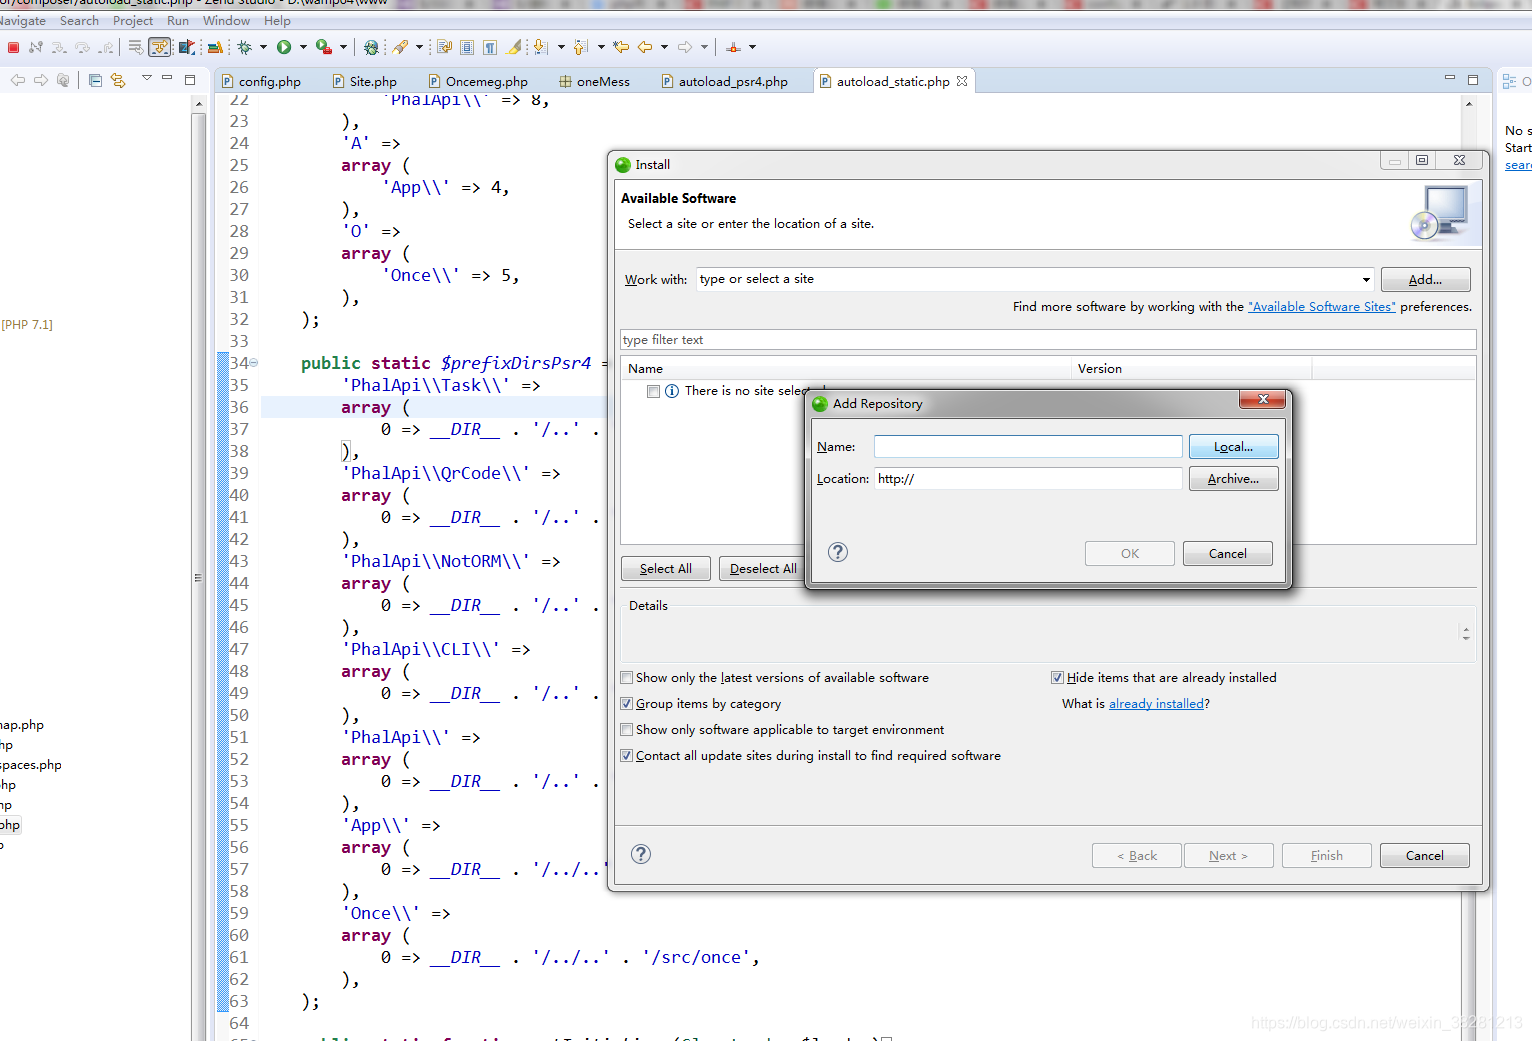Image resolution: width=1532 pixels, height=1041 pixels.
Task: Open the Project menu
Action: coord(133,21)
